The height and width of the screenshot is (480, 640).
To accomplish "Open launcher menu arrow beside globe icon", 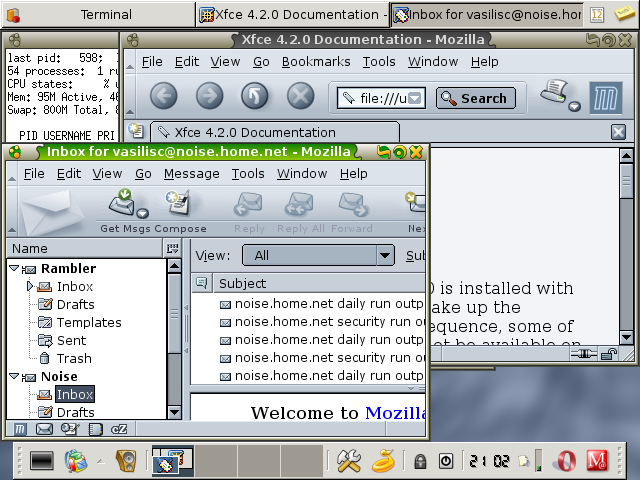I will click(x=100, y=462).
